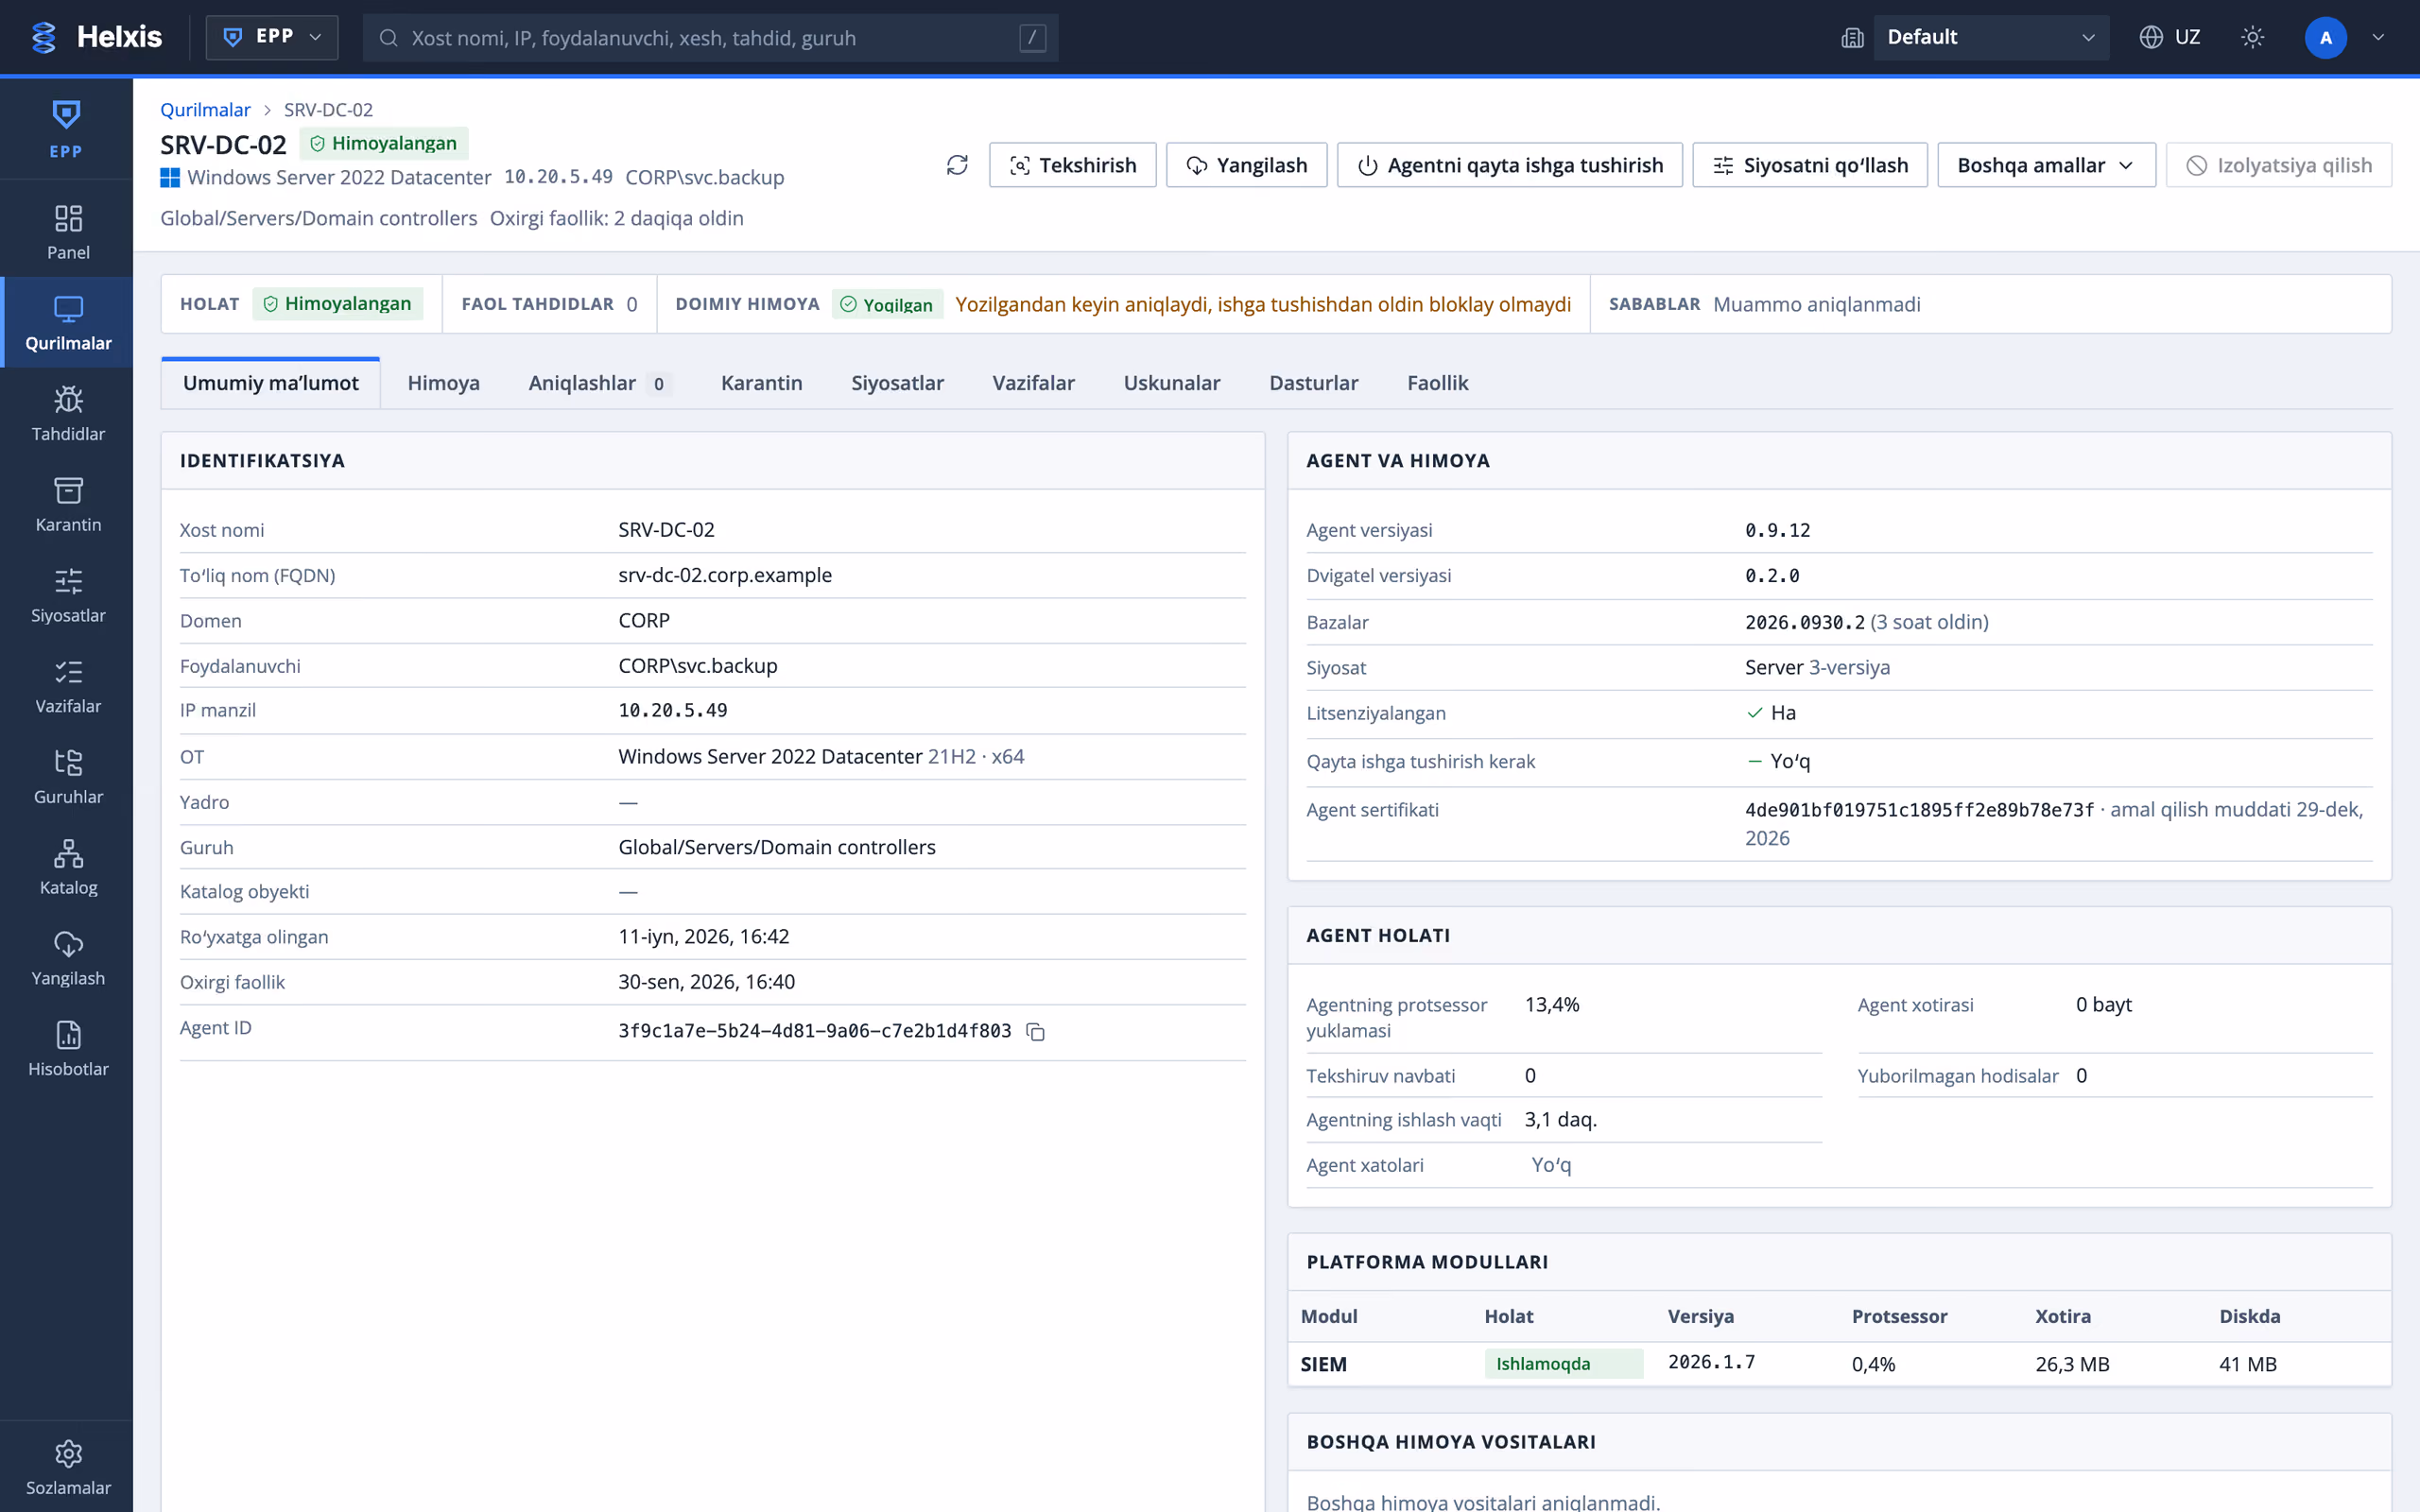Click the SIEM module row
Screen dimensions: 2420x1512
[1838, 1364]
